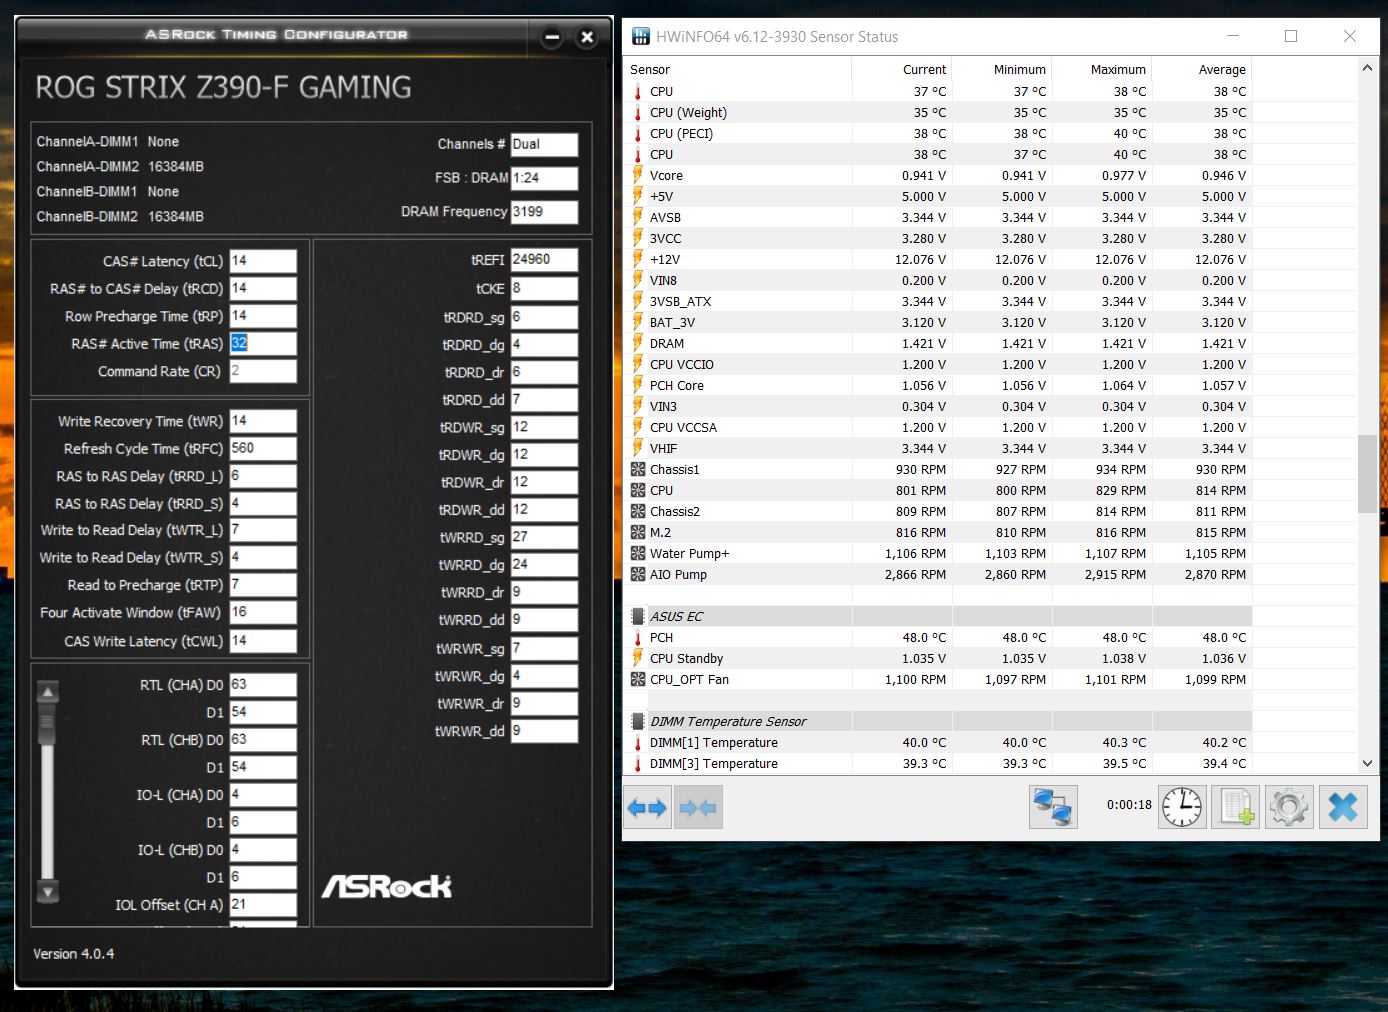This screenshot has width=1388, height=1012.
Task: Click the DIMM[1] Temperature thermometer icon
Action: [638, 742]
